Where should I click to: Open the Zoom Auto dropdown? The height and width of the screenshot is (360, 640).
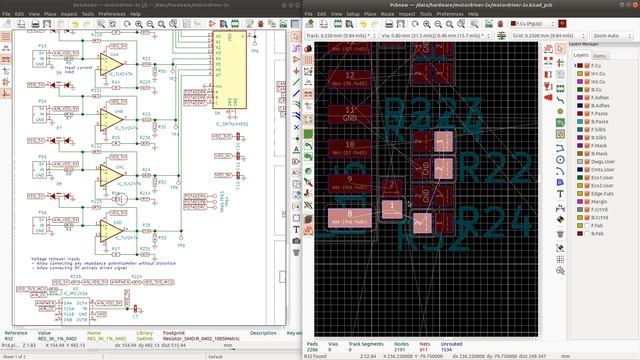[612, 36]
